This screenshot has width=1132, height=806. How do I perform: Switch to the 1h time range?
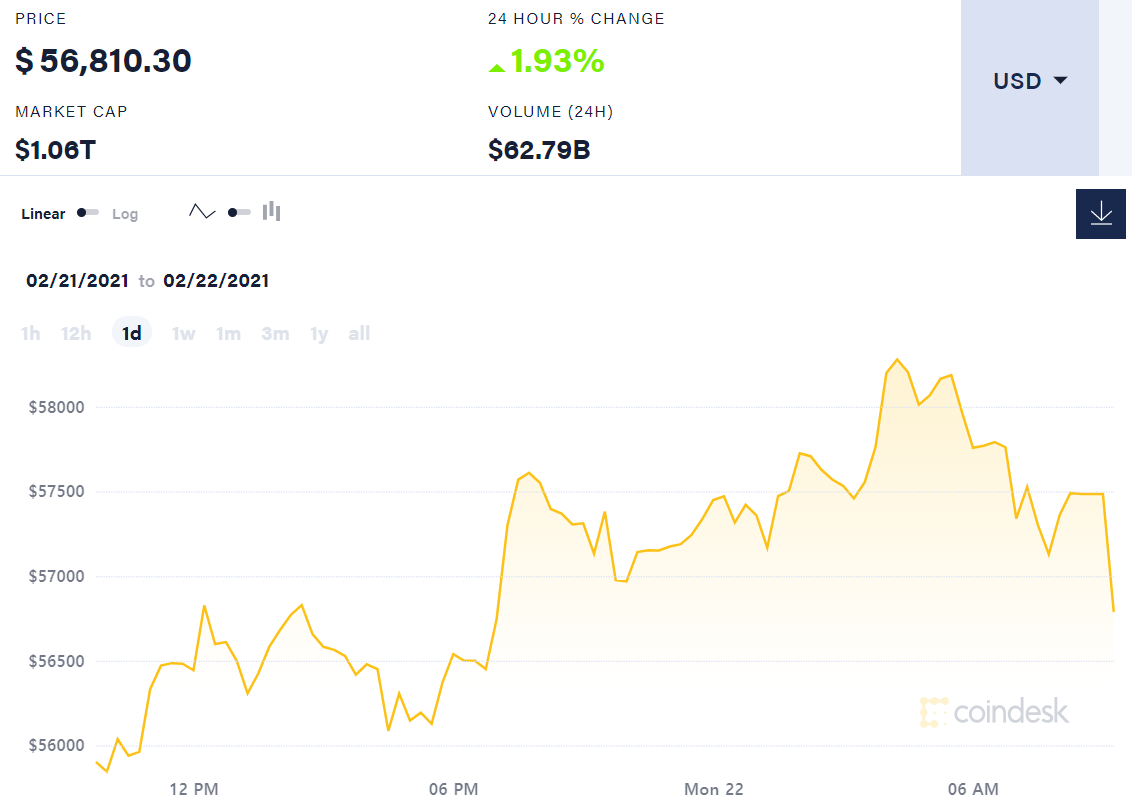pyautogui.click(x=31, y=334)
